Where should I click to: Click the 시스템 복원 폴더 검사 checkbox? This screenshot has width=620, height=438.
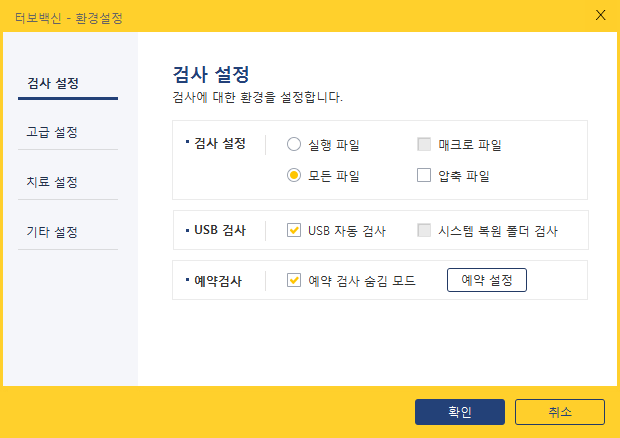pyautogui.click(x=424, y=231)
